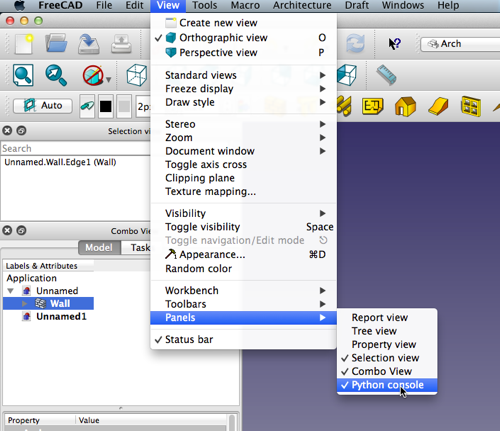Expand the Document window submenu
Image resolution: width=500 pixels, height=431 pixels.
pos(243,151)
